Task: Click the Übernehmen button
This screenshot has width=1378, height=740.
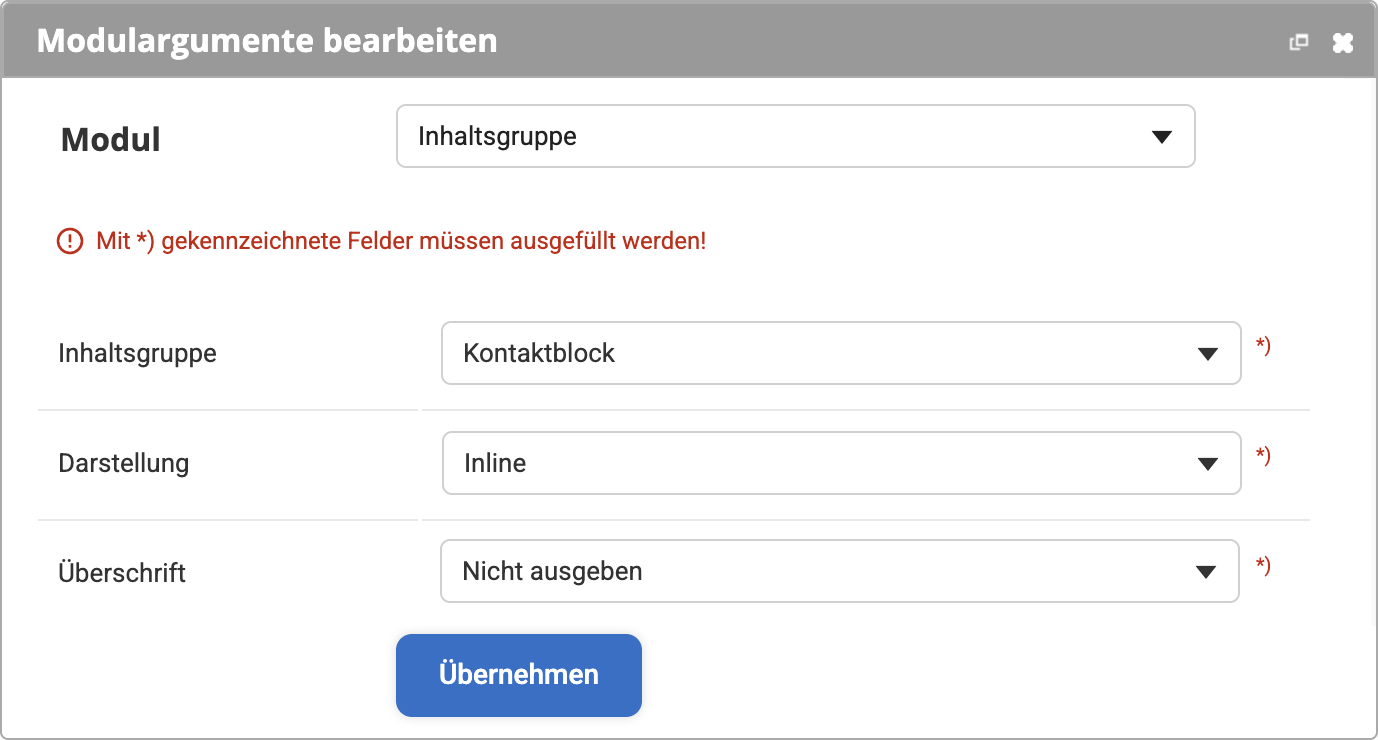Action: click(x=519, y=675)
